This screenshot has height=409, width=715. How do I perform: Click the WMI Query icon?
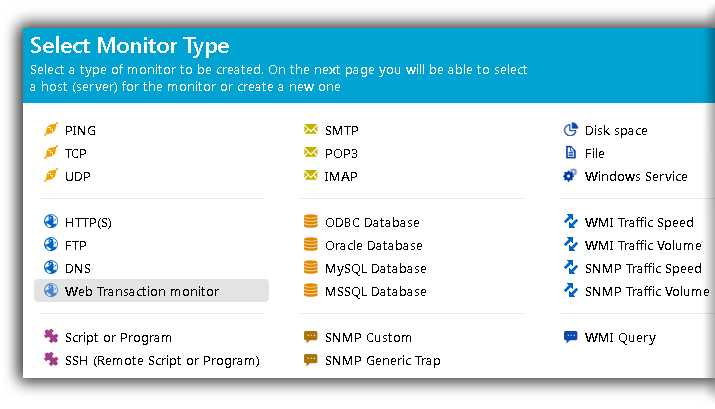[571, 337]
